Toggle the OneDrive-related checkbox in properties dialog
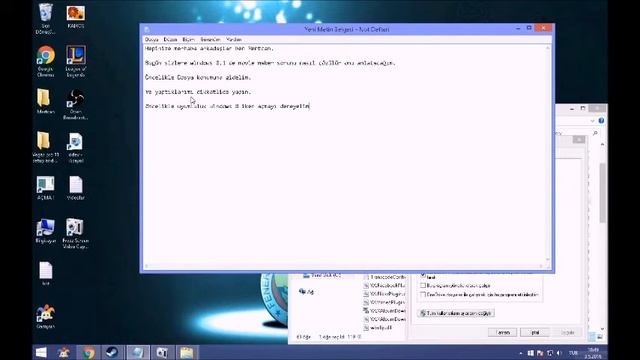Screen dimensions: 640x360 [423, 294]
